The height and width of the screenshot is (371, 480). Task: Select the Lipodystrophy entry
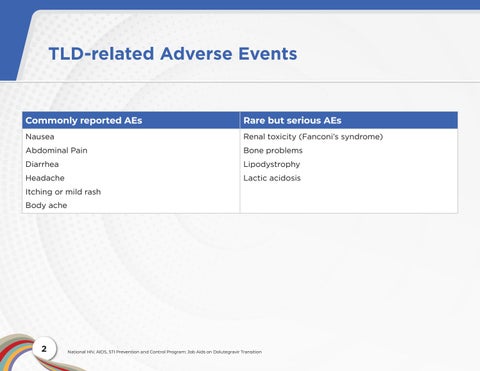point(272,164)
